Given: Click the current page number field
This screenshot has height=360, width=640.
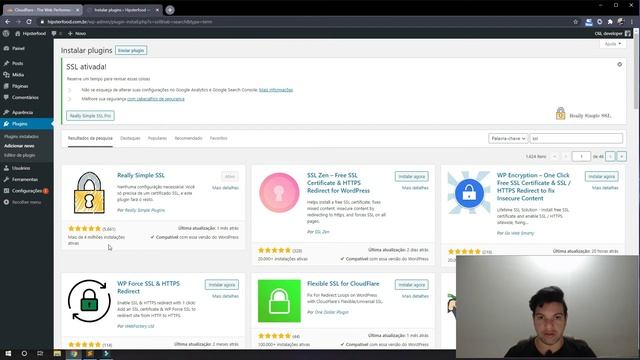Looking at the screenshot, I should 581,156.
